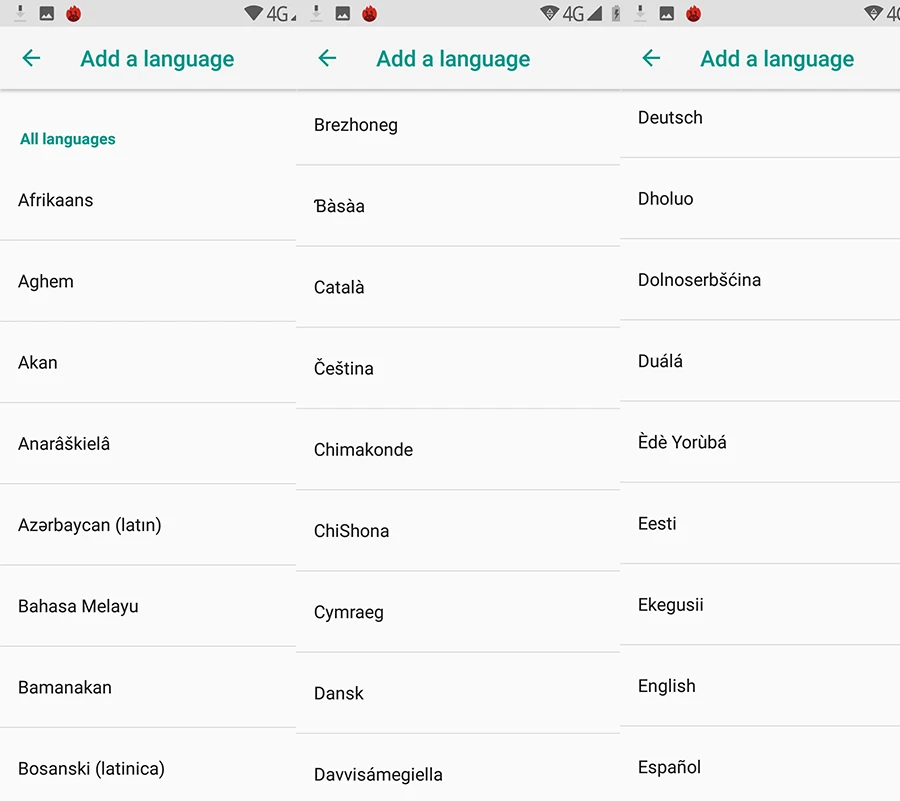Go back using left screen's arrow
Screen dimensions: 900x801
31,58
